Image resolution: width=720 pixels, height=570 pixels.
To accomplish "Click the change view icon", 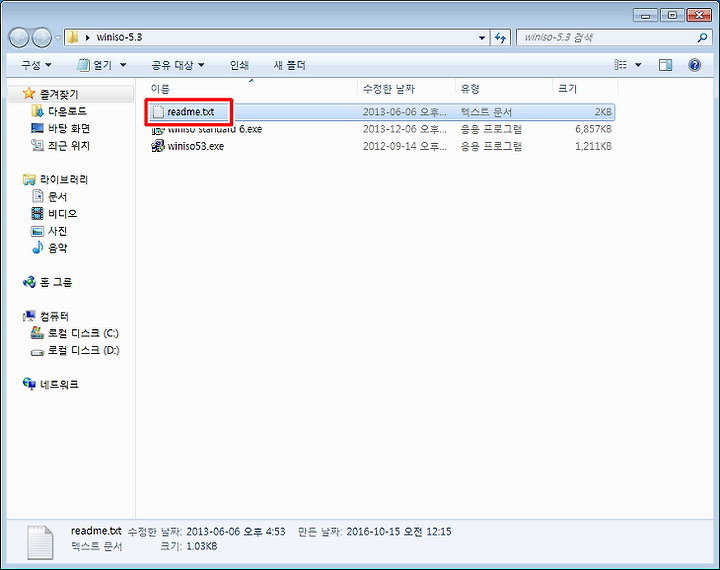I will click(621, 65).
